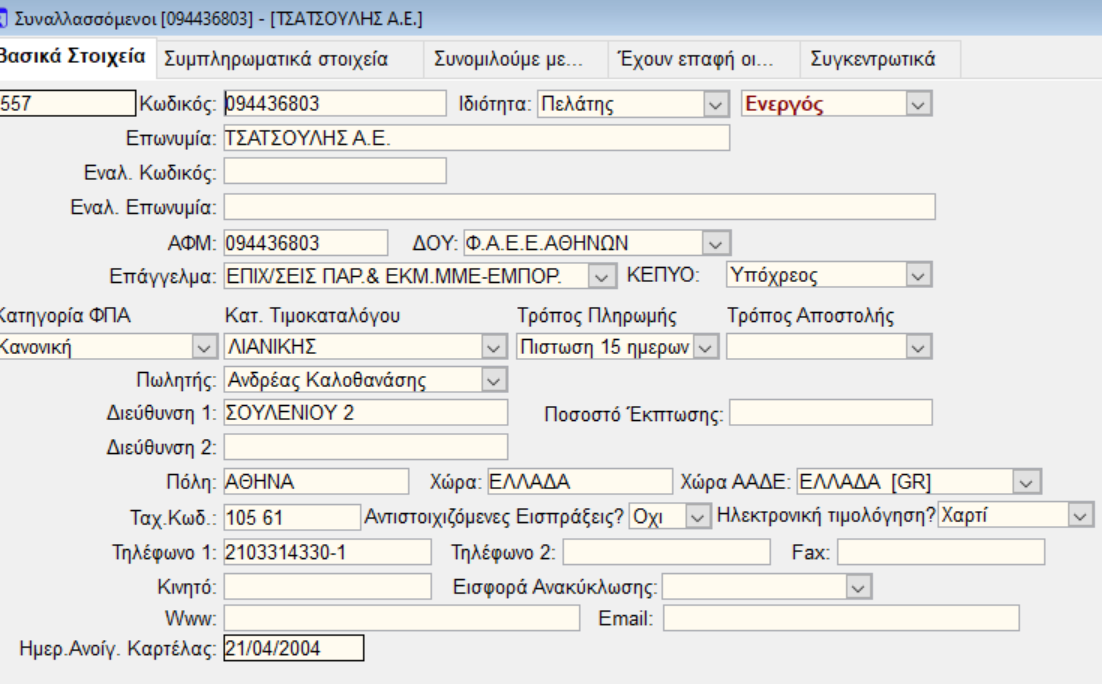The height and width of the screenshot is (684, 1102).
Task: Open the Συνομιλούμε με tab
Action: pyautogui.click(x=508, y=59)
